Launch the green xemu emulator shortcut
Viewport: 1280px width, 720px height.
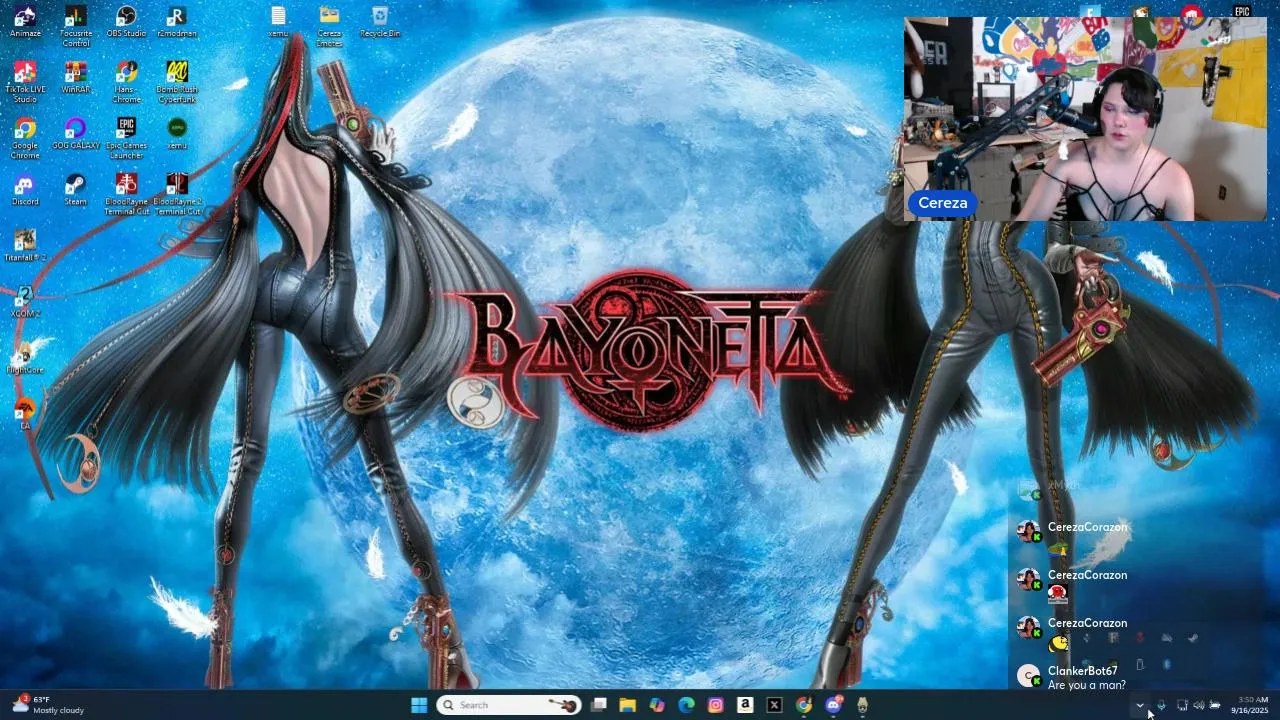pyautogui.click(x=177, y=134)
